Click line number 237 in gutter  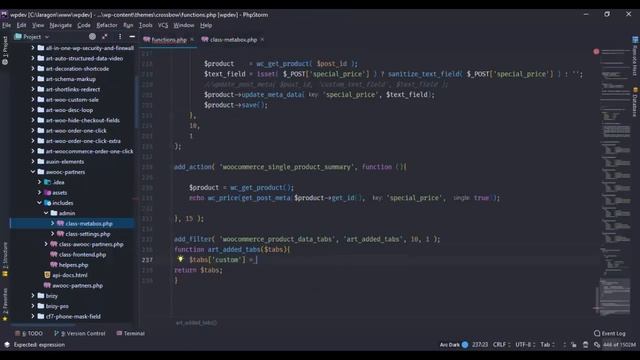(147, 260)
